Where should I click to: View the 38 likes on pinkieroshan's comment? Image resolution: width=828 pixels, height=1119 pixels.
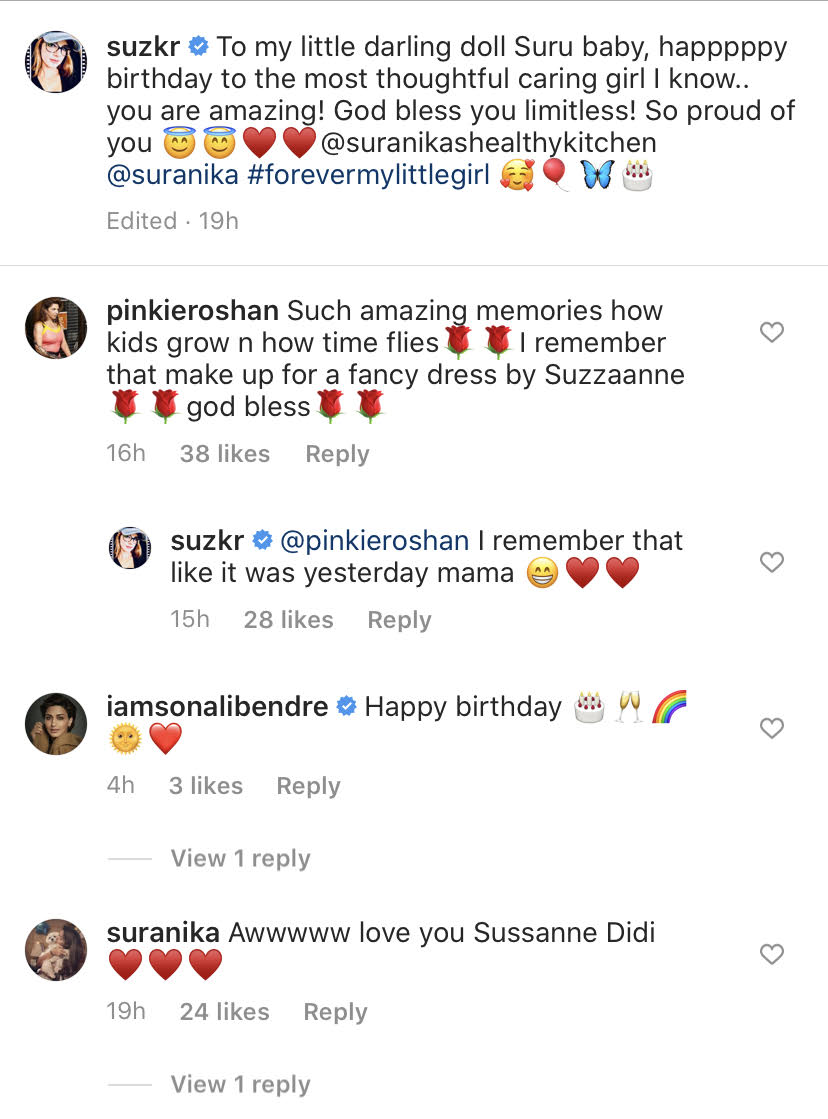coord(224,453)
